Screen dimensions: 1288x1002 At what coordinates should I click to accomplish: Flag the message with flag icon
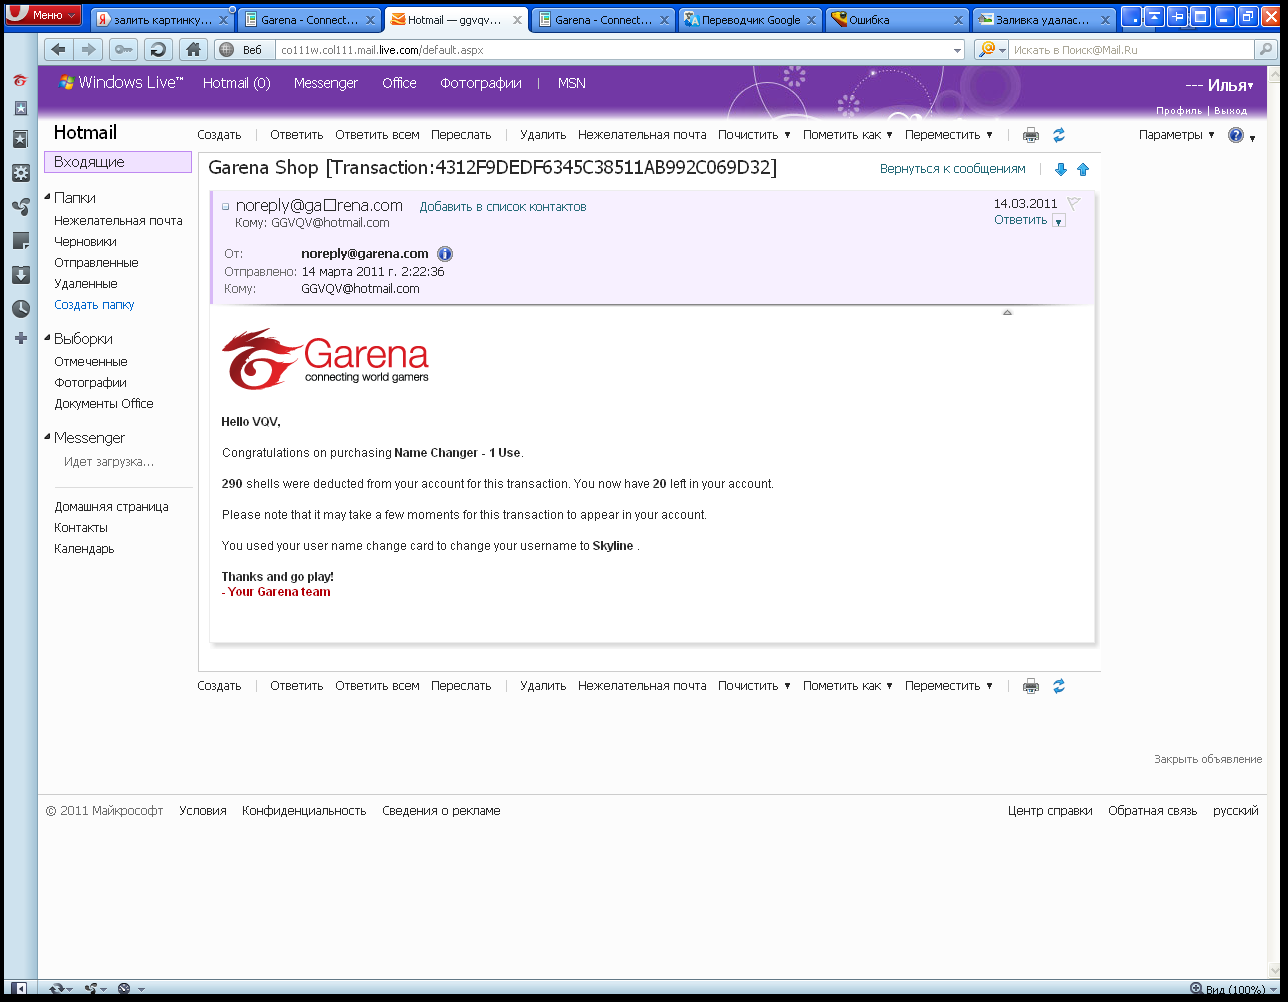pyautogui.click(x=1074, y=203)
